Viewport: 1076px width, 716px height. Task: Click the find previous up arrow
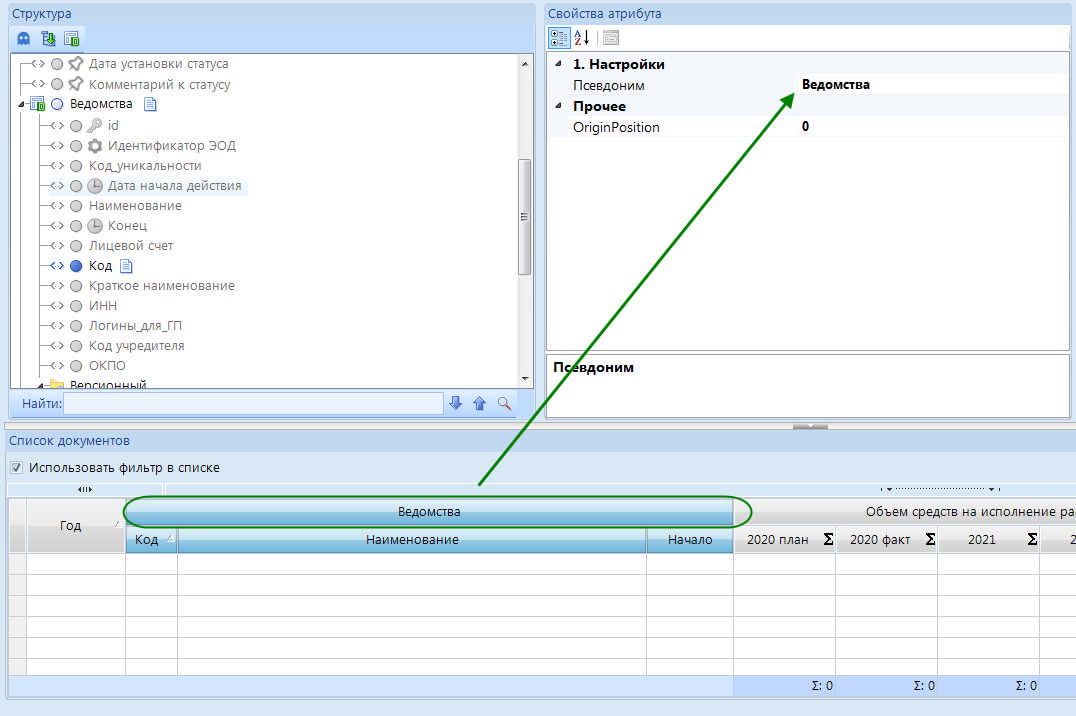pyautogui.click(x=479, y=403)
